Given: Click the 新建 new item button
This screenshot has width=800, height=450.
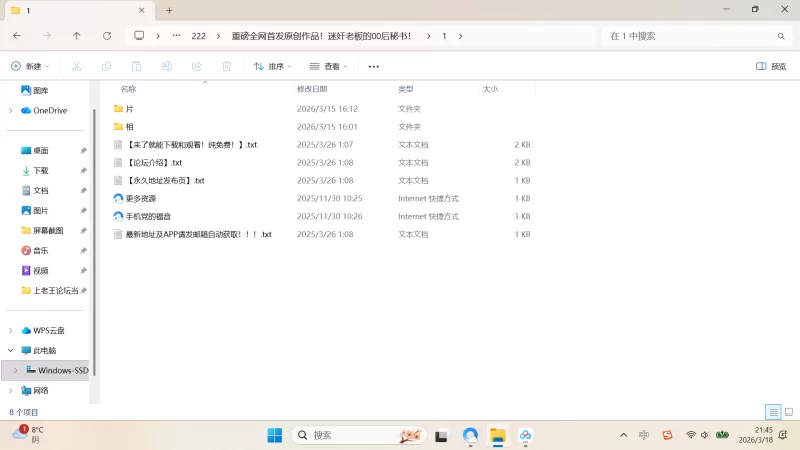Looking at the screenshot, I should pos(30,66).
